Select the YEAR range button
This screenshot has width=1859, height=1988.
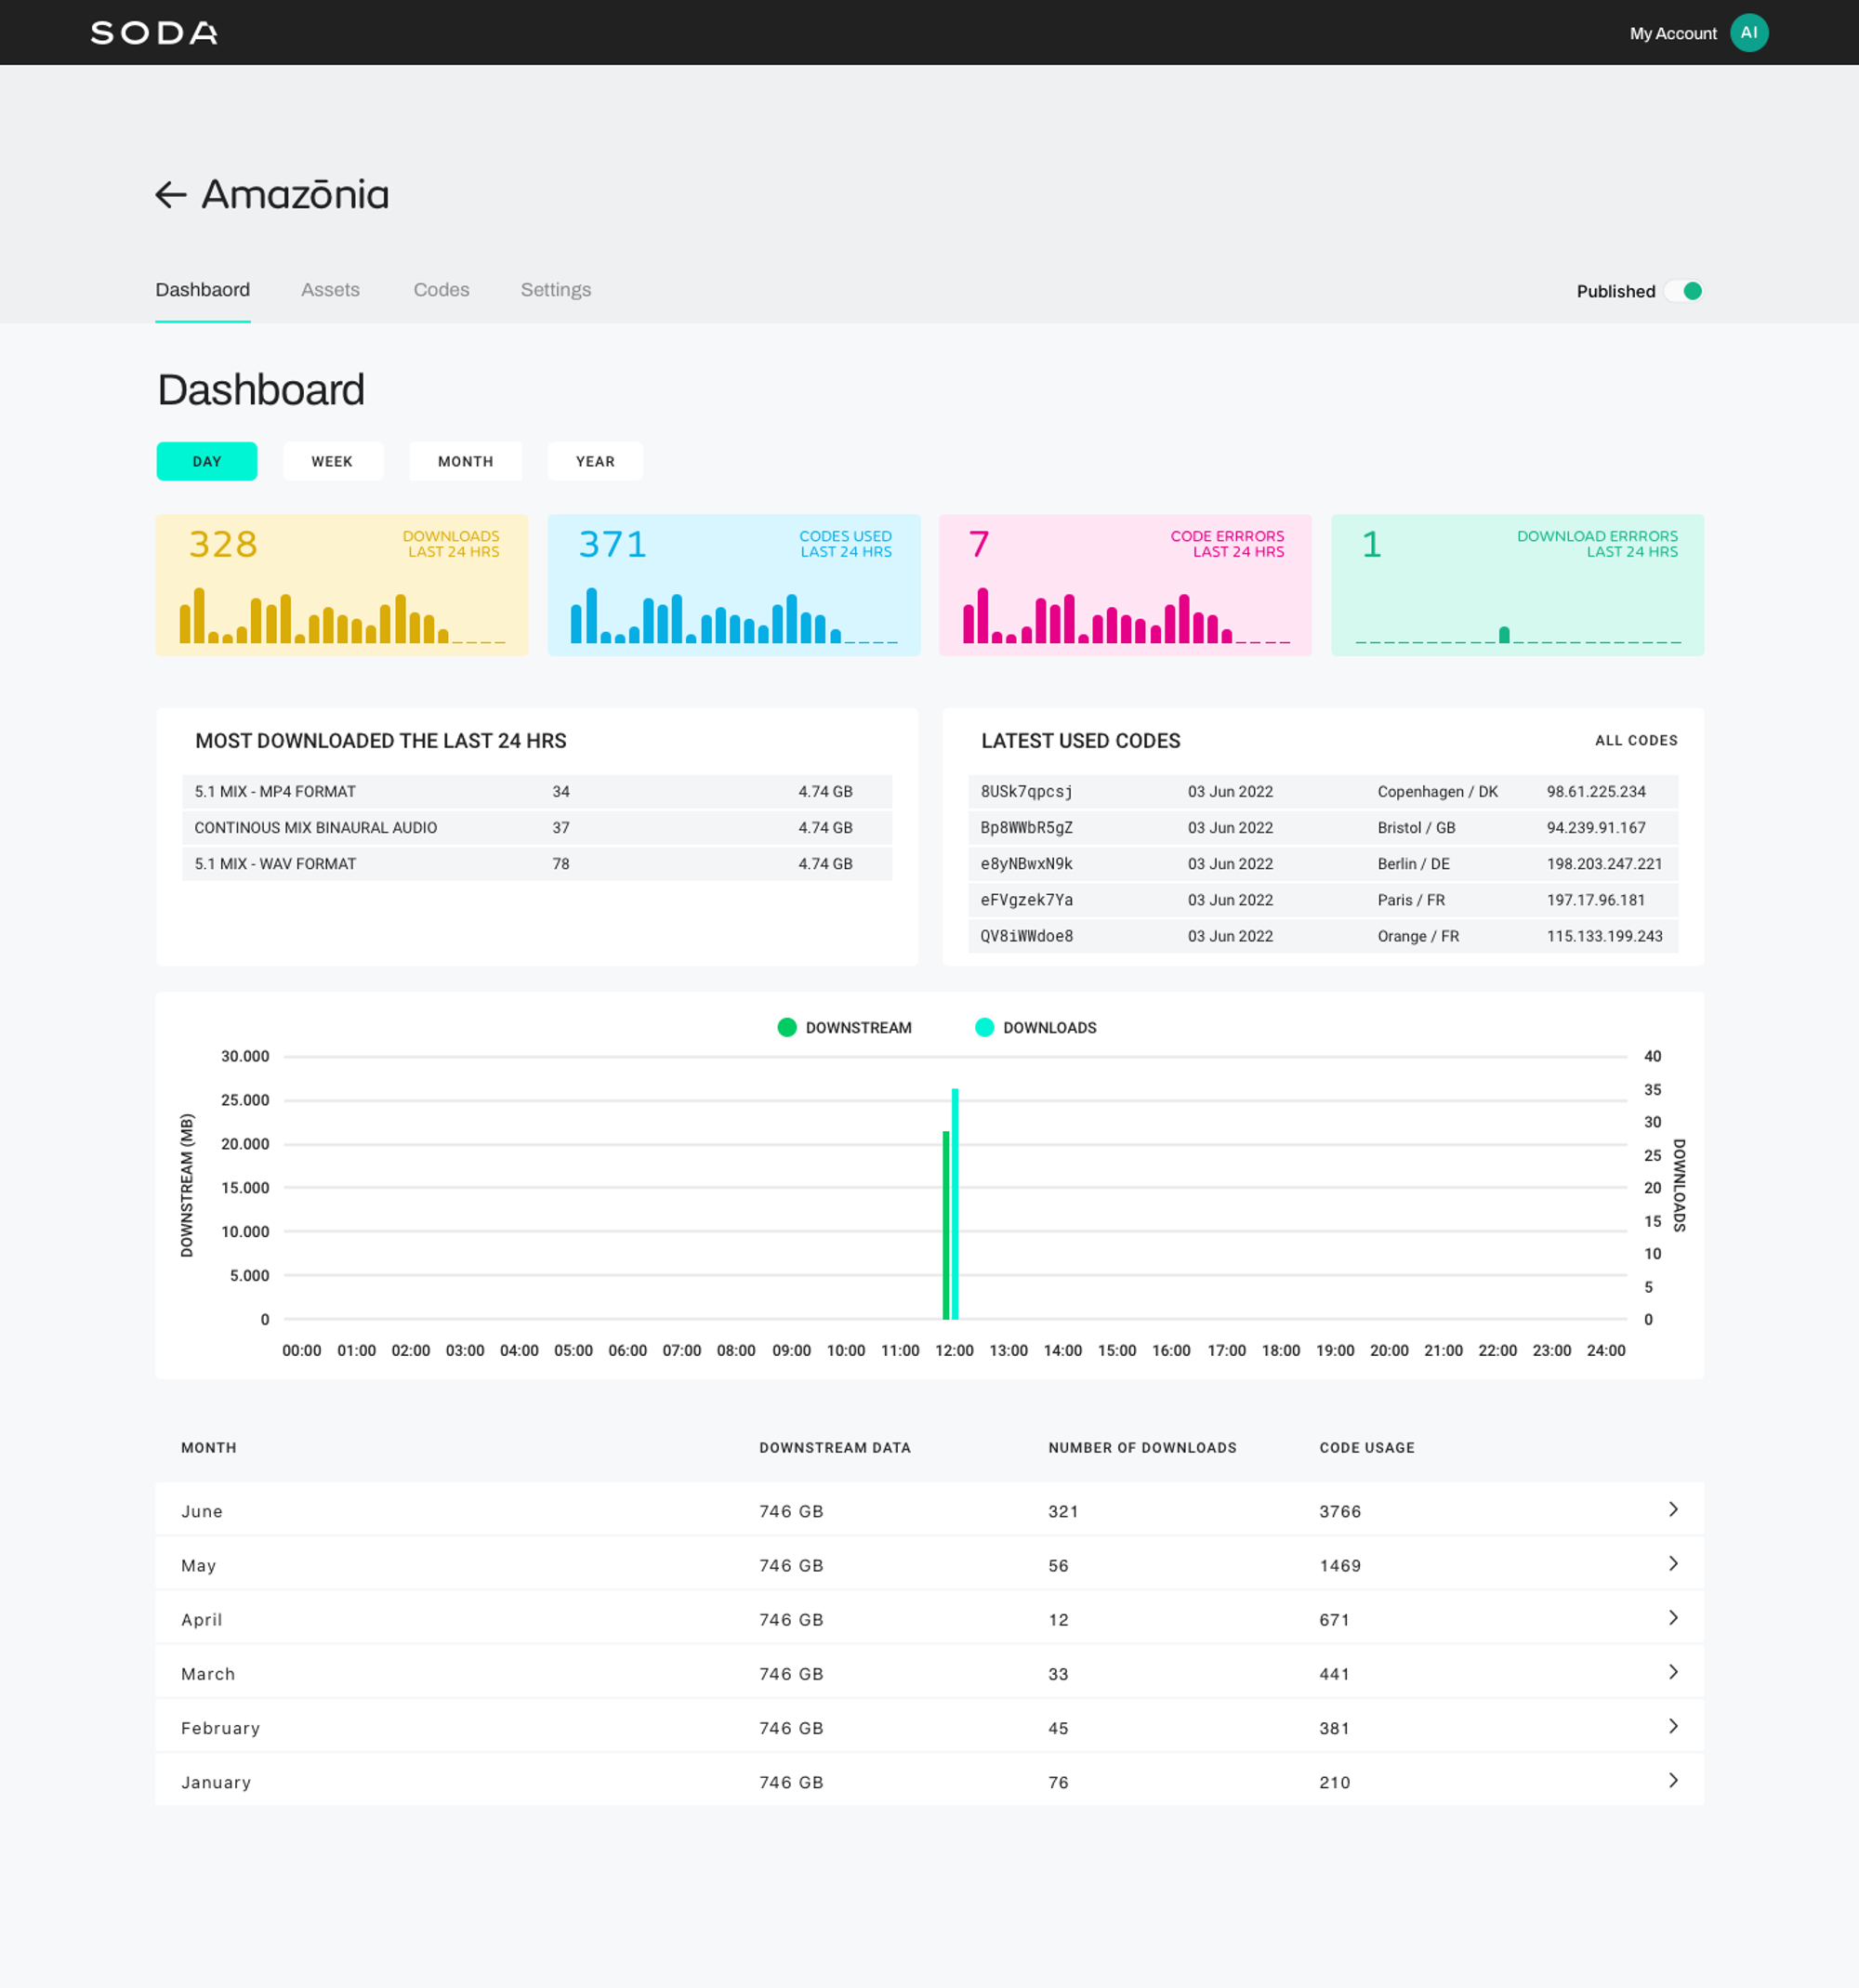595,461
